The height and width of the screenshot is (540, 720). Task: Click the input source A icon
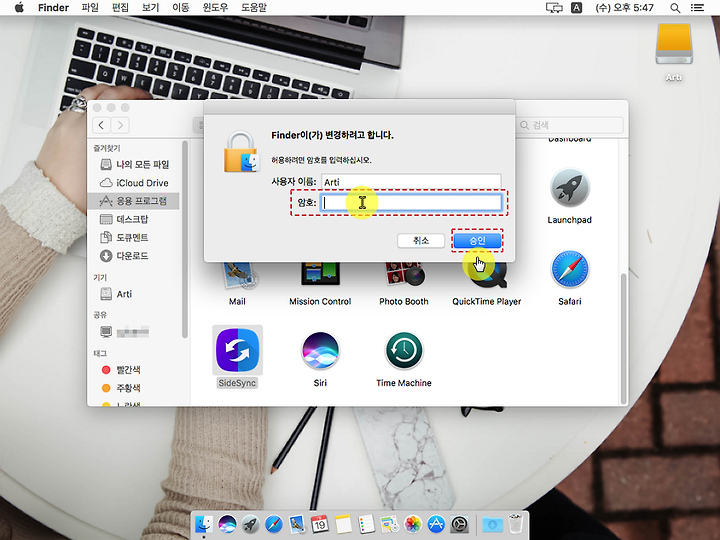[x=576, y=8]
